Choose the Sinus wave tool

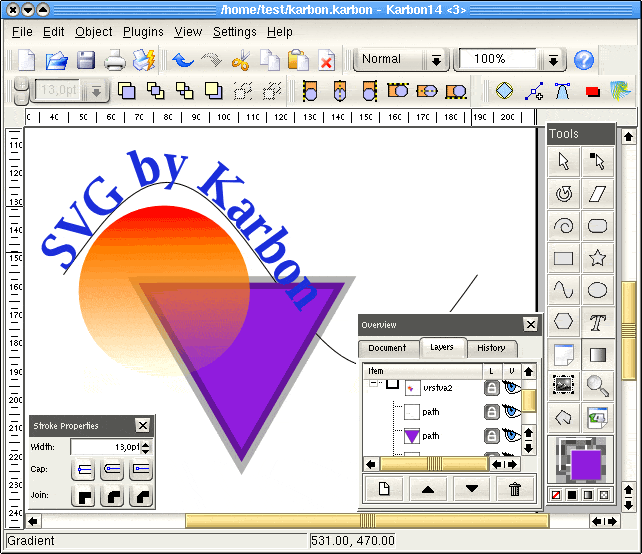pos(564,290)
